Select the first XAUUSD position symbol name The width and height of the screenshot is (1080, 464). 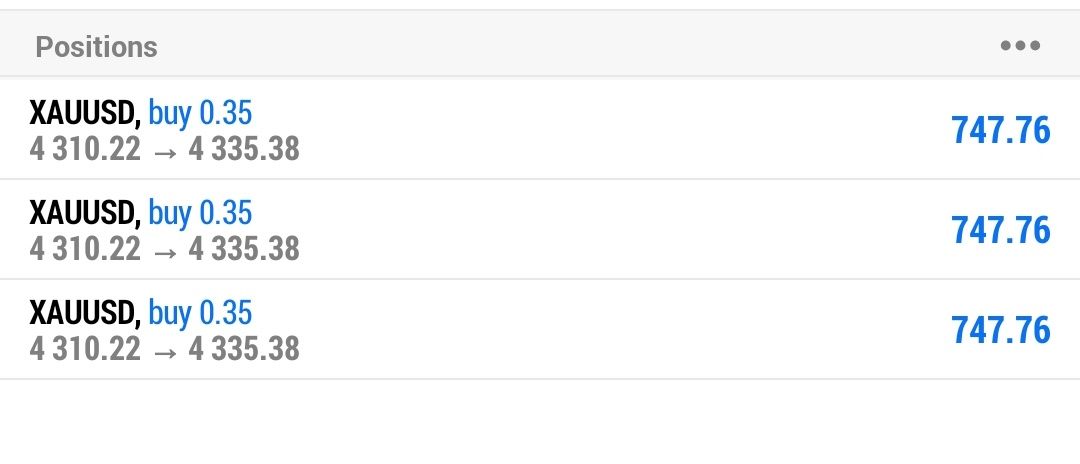(84, 114)
